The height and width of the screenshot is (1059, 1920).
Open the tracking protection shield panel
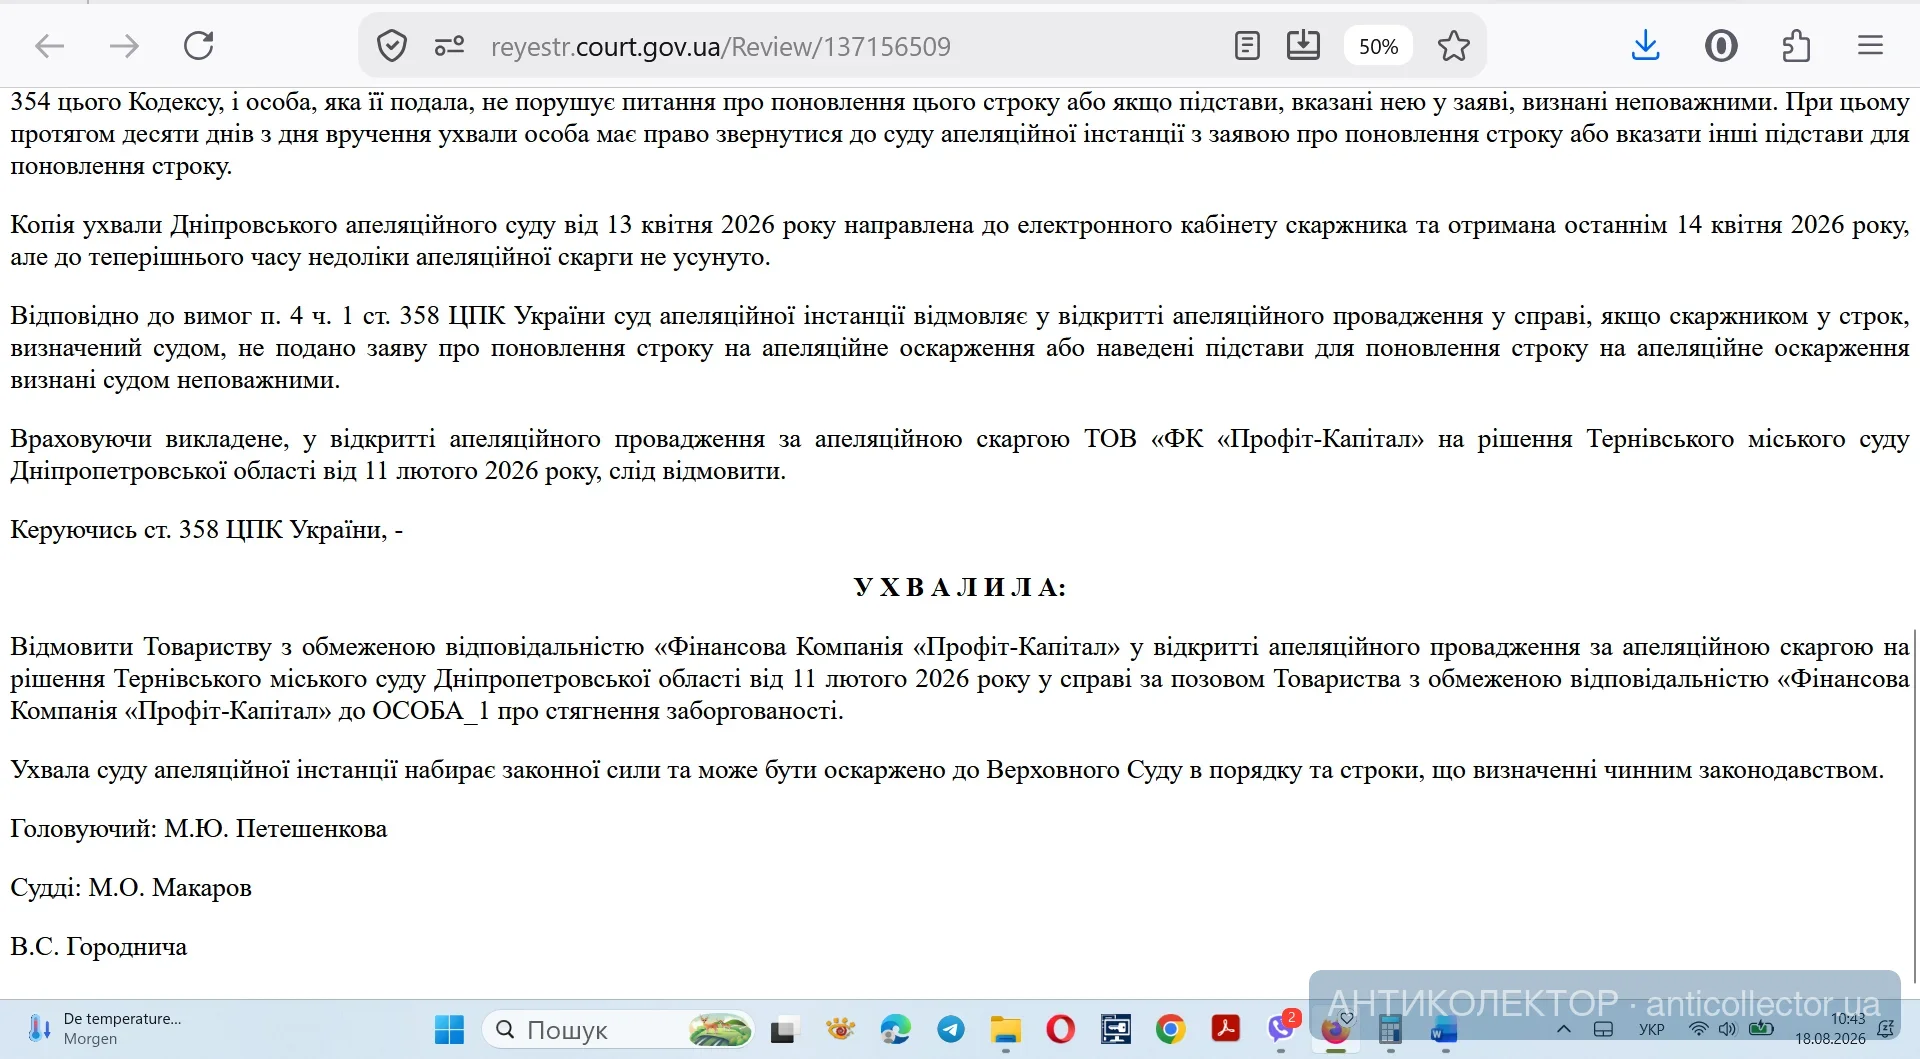tap(392, 46)
